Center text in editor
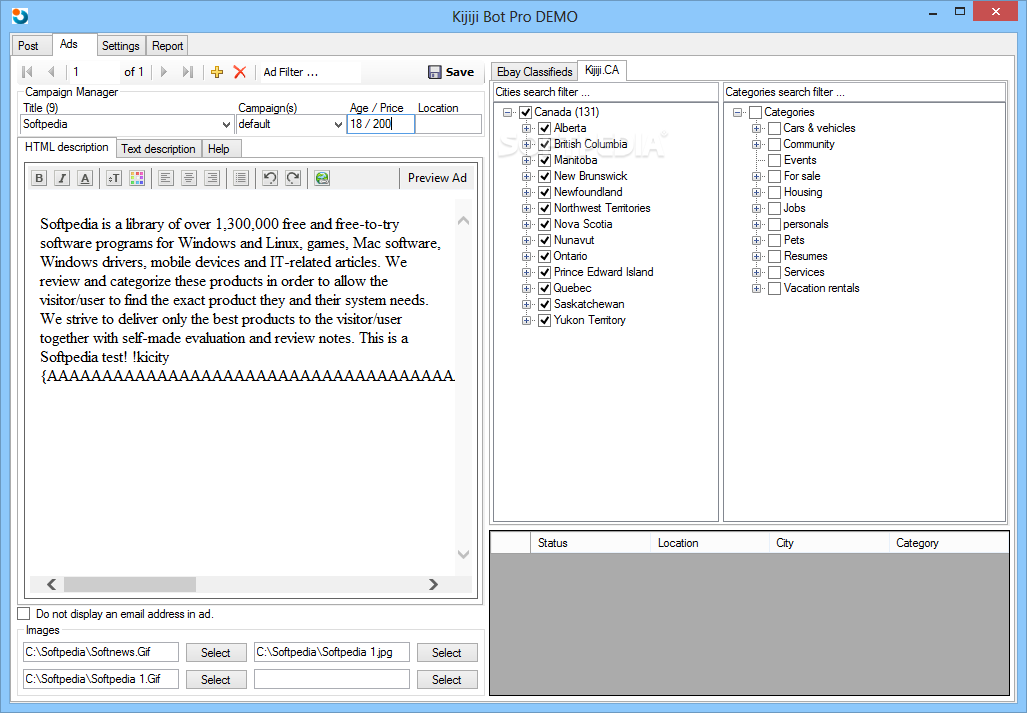The image size is (1027, 713). click(x=189, y=178)
